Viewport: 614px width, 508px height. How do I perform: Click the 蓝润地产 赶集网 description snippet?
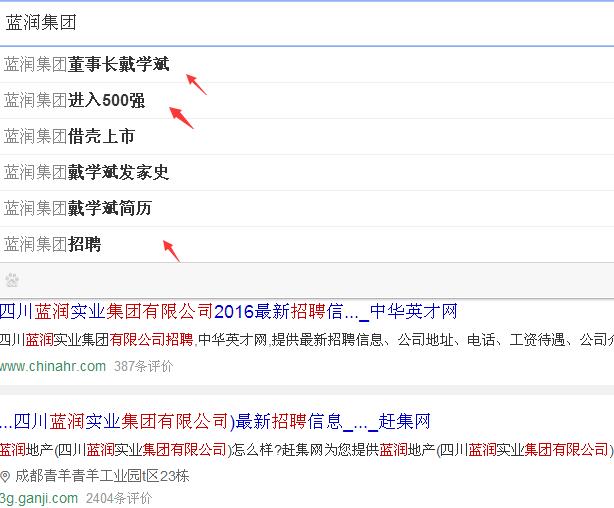point(300,449)
